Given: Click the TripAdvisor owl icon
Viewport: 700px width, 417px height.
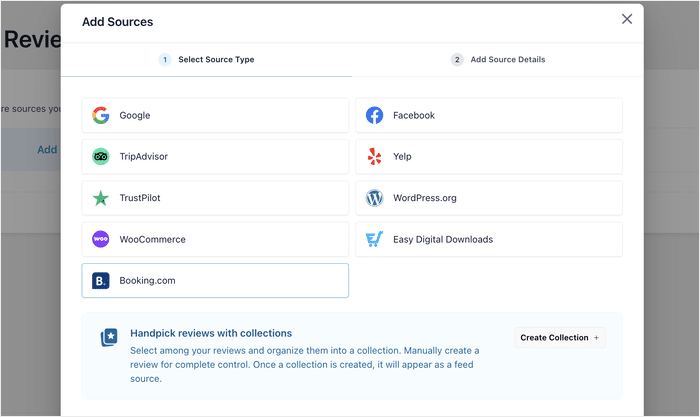Looking at the screenshot, I should 101,156.
